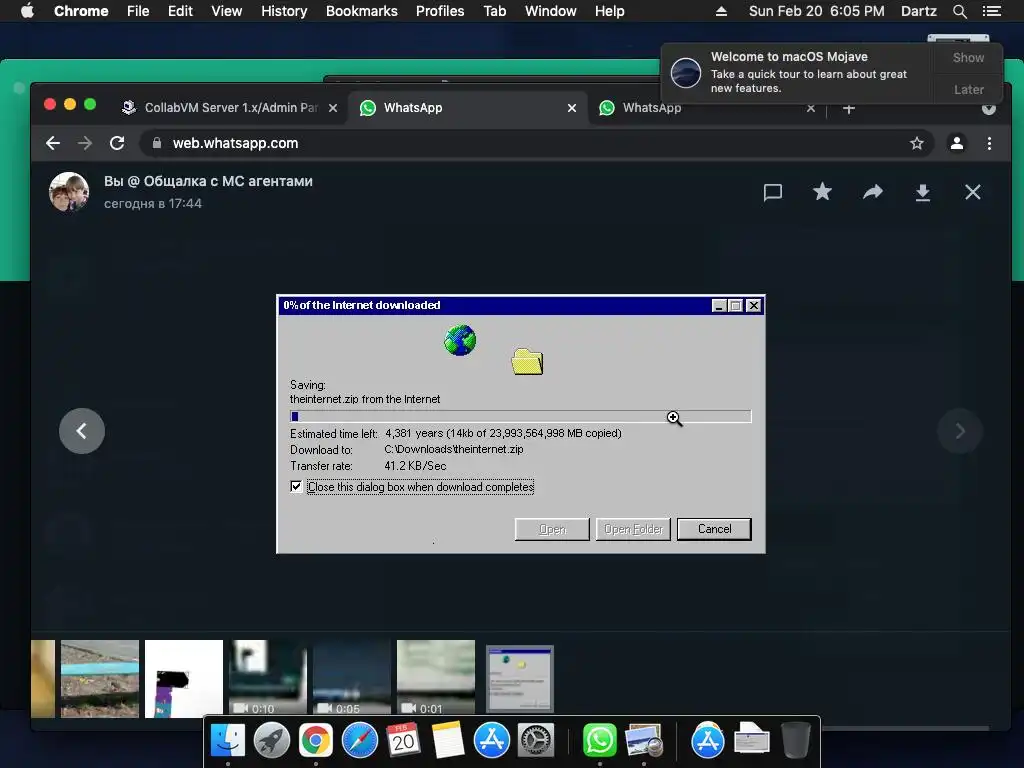Bookmark this page with star icon
Image resolution: width=1024 pixels, height=768 pixels.
click(x=917, y=143)
